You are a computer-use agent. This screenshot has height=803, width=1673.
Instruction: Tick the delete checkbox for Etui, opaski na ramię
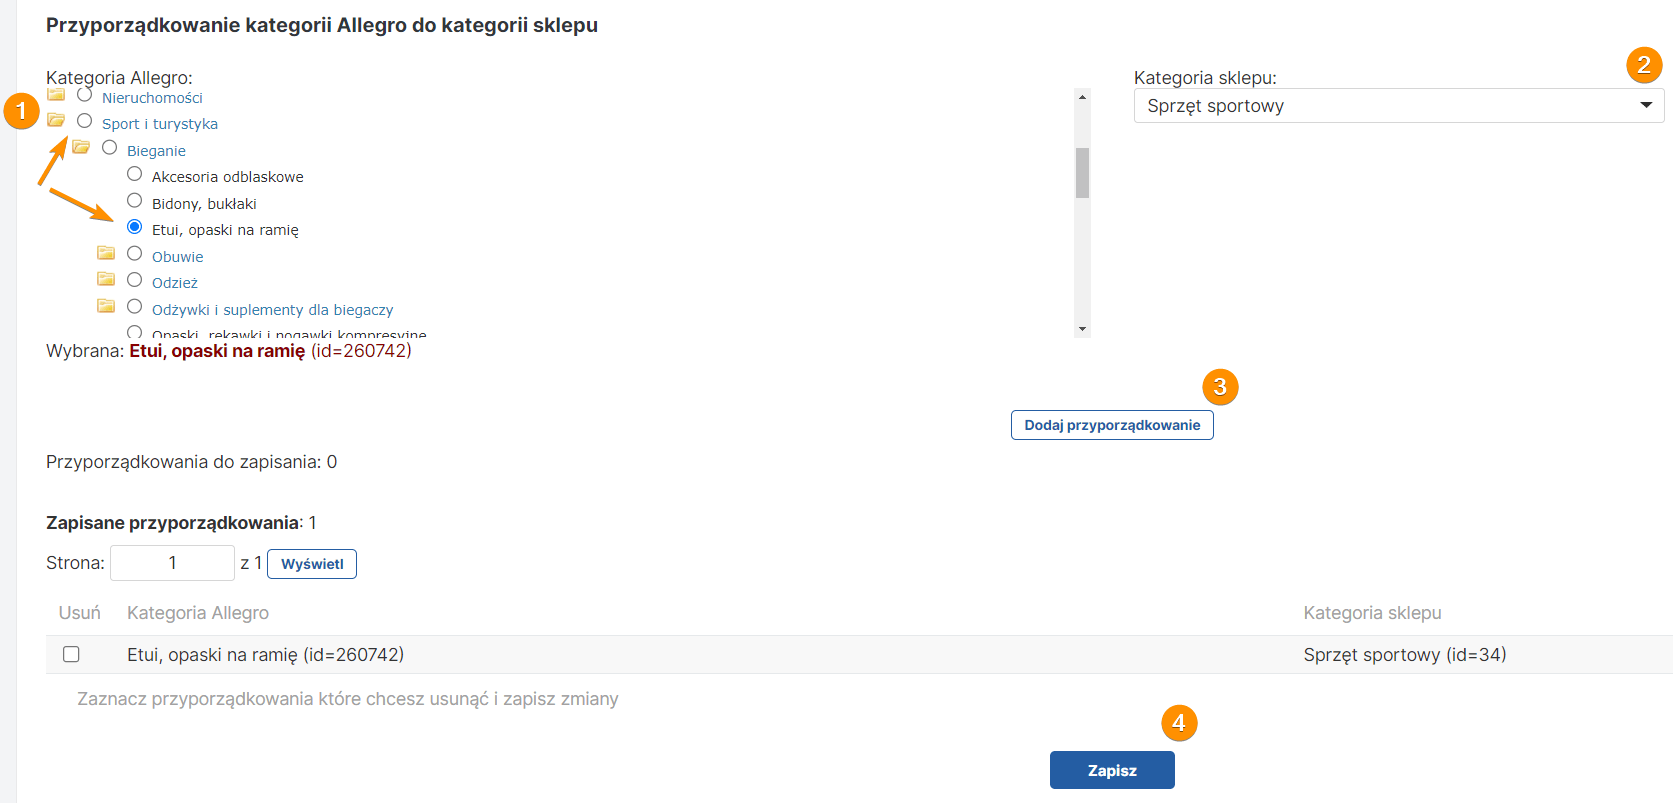tap(71, 654)
